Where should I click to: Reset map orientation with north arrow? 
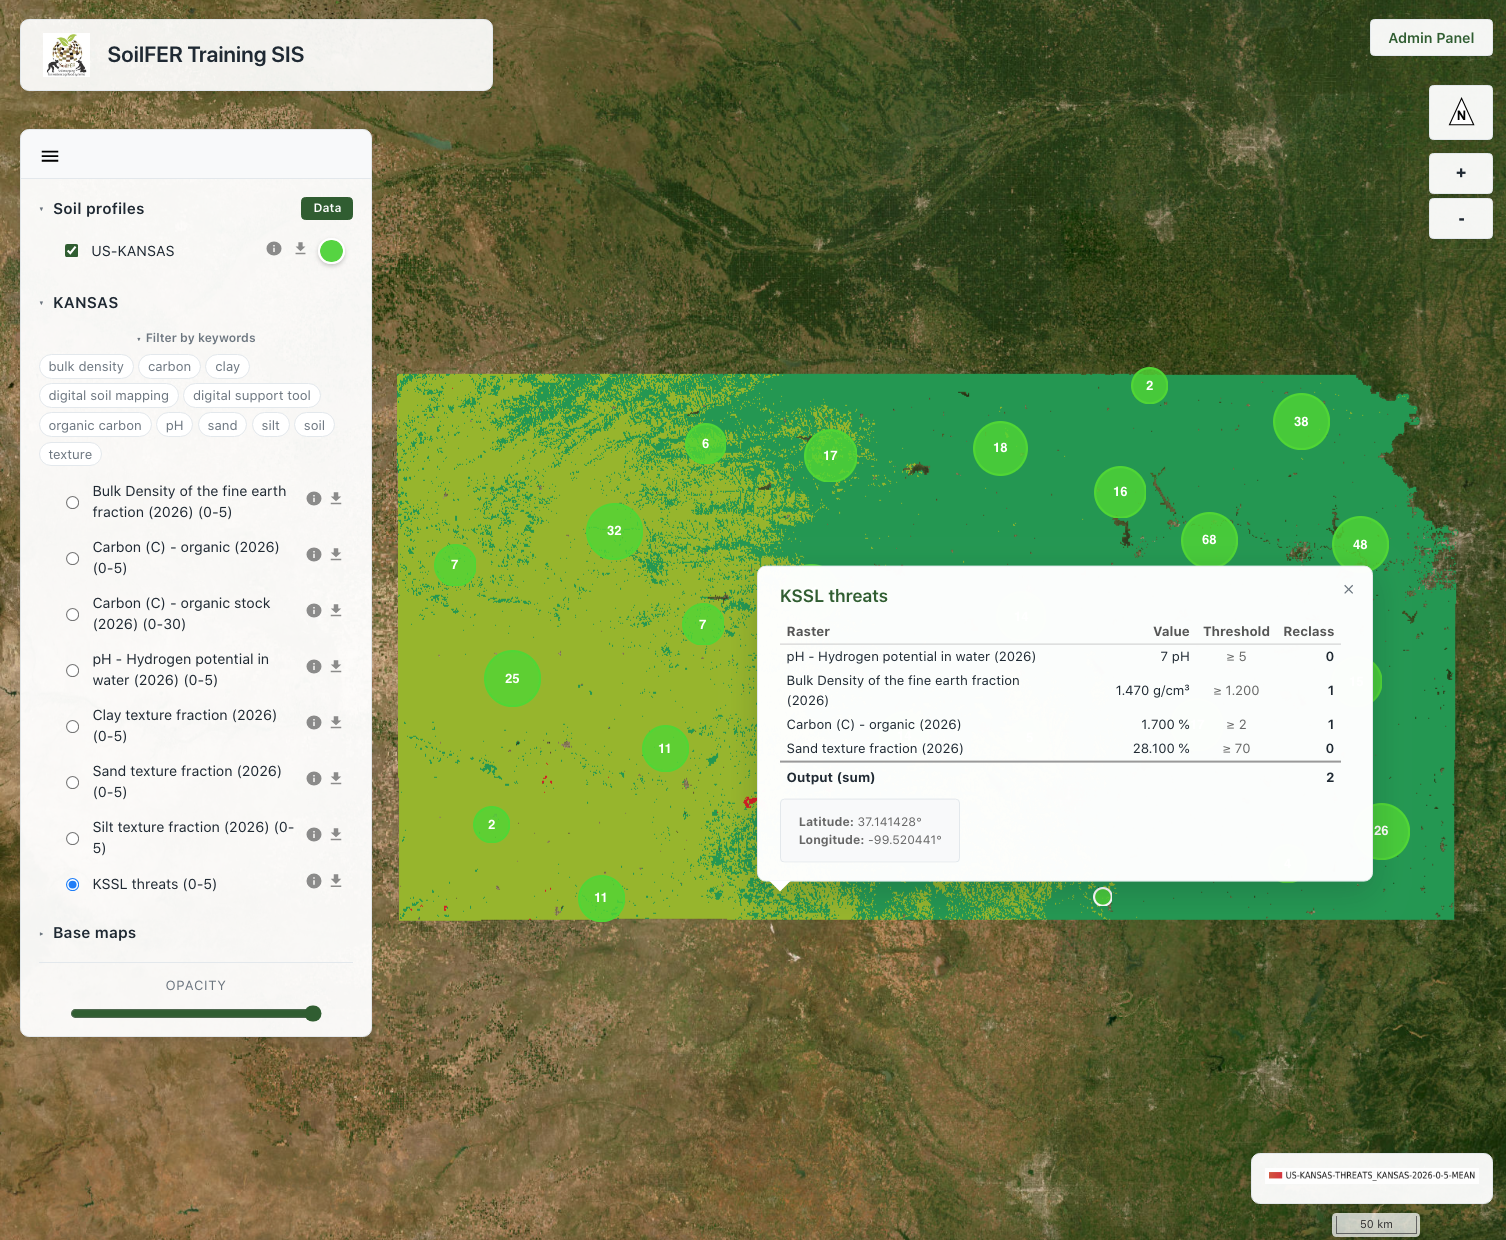1461,112
